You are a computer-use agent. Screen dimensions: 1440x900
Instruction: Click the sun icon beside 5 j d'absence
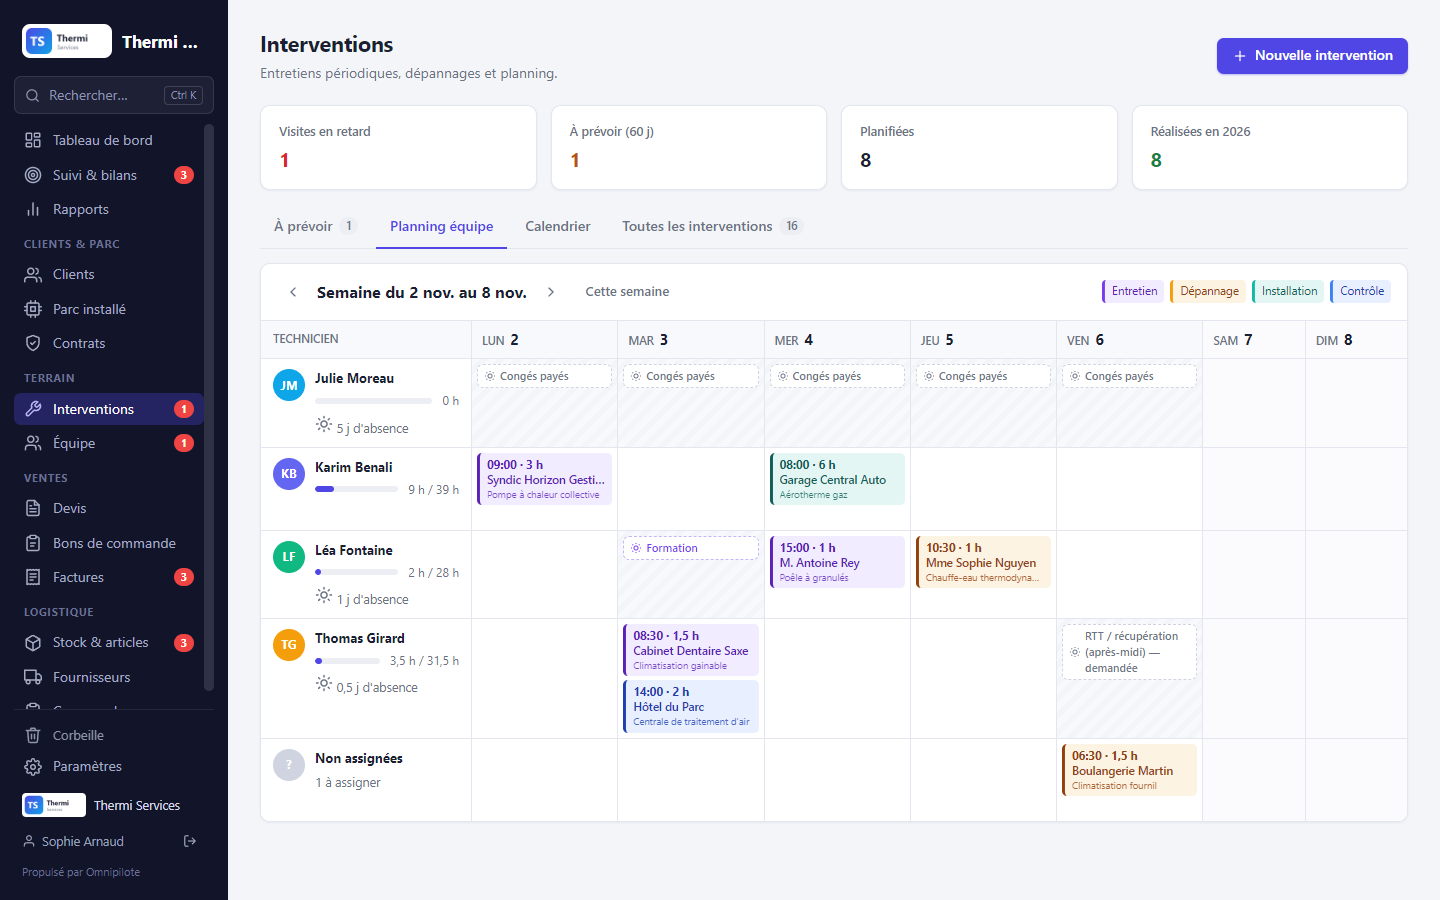(324, 424)
